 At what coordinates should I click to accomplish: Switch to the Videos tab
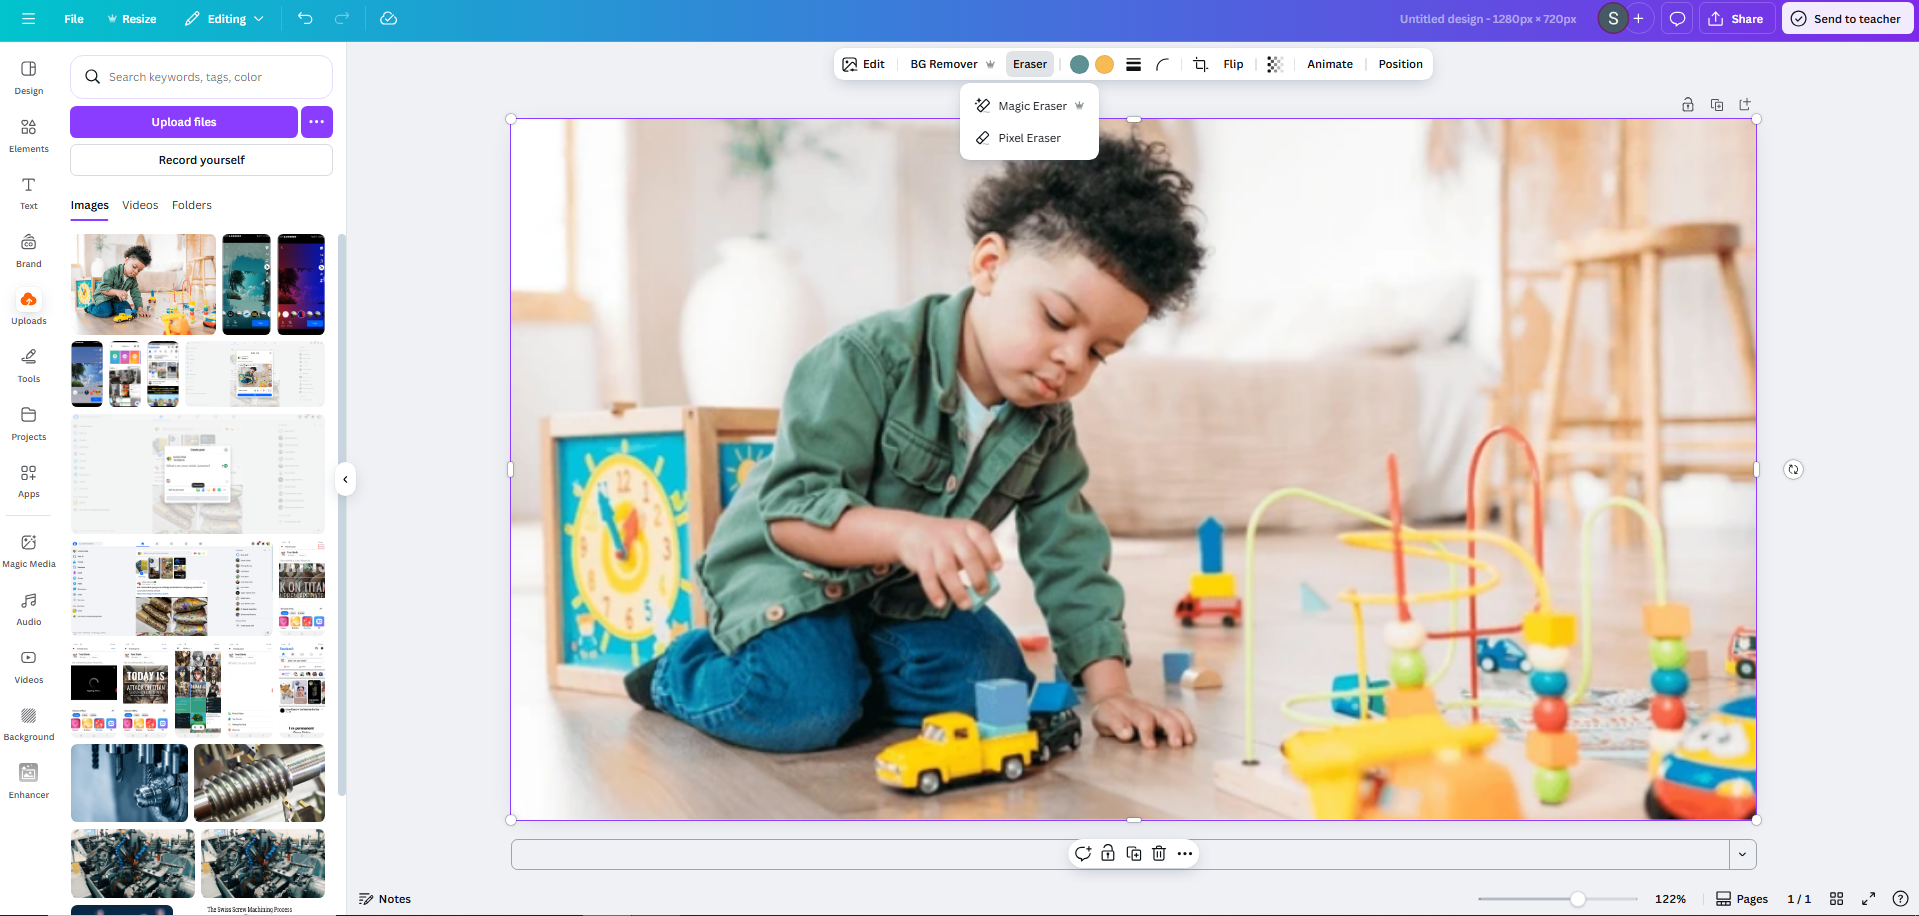[x=139, y=205]
